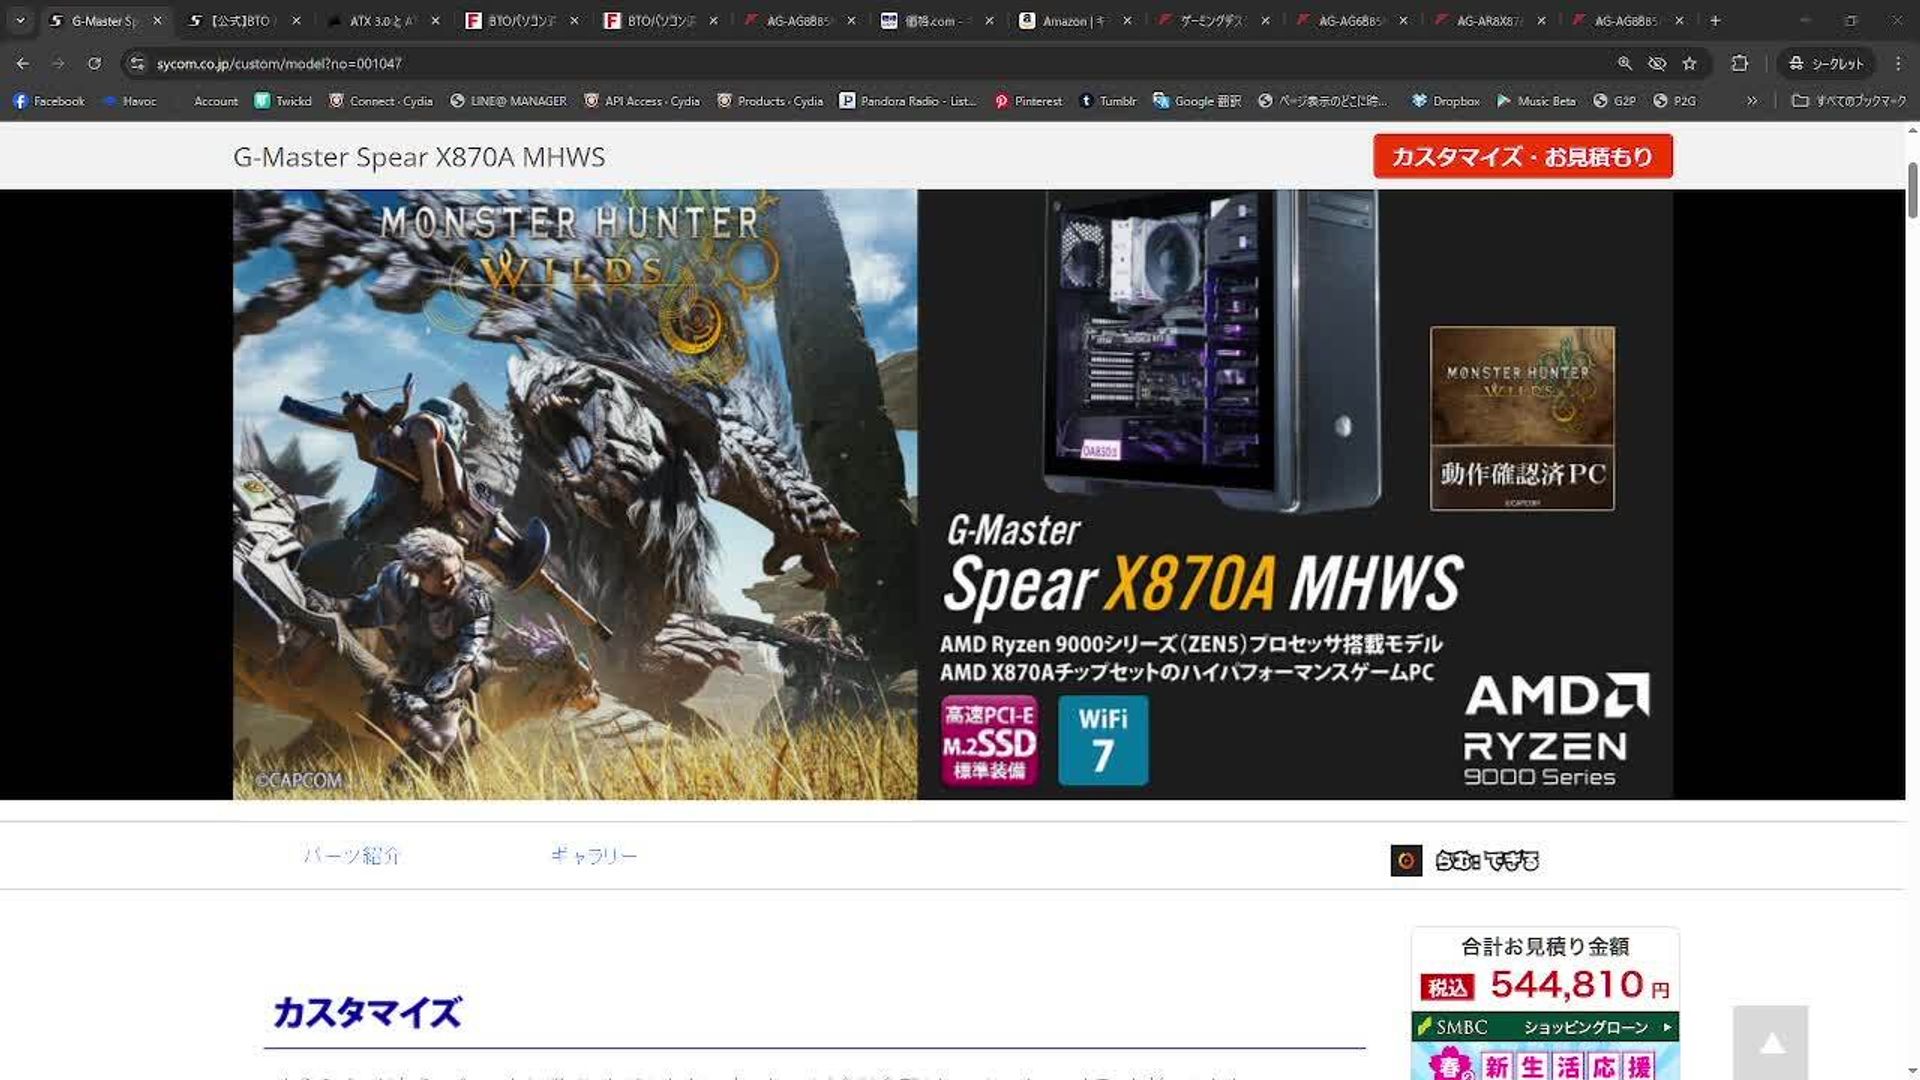Switch to the 価格.com tab

pyautogui.click(x=930, y=20)
